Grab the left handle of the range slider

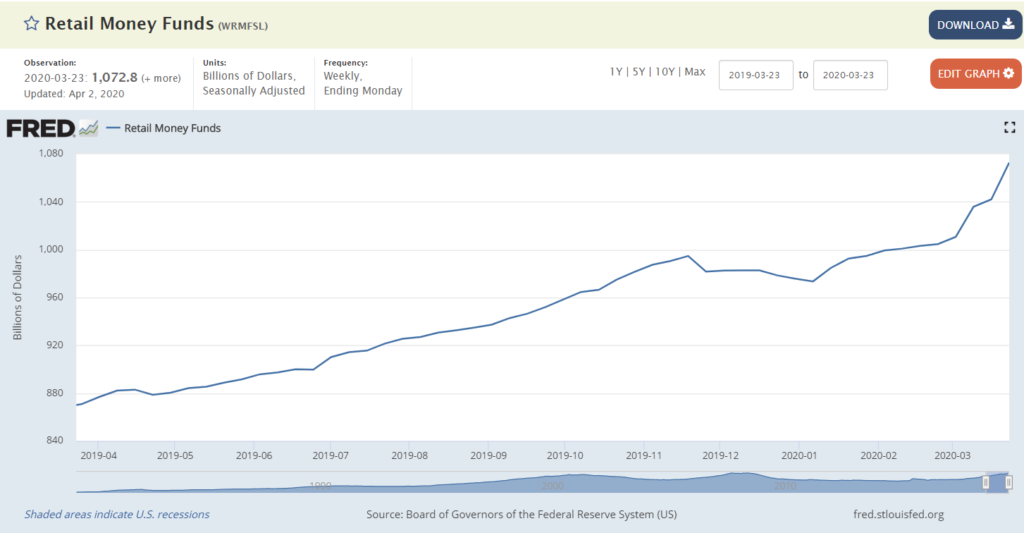[985, 482]
